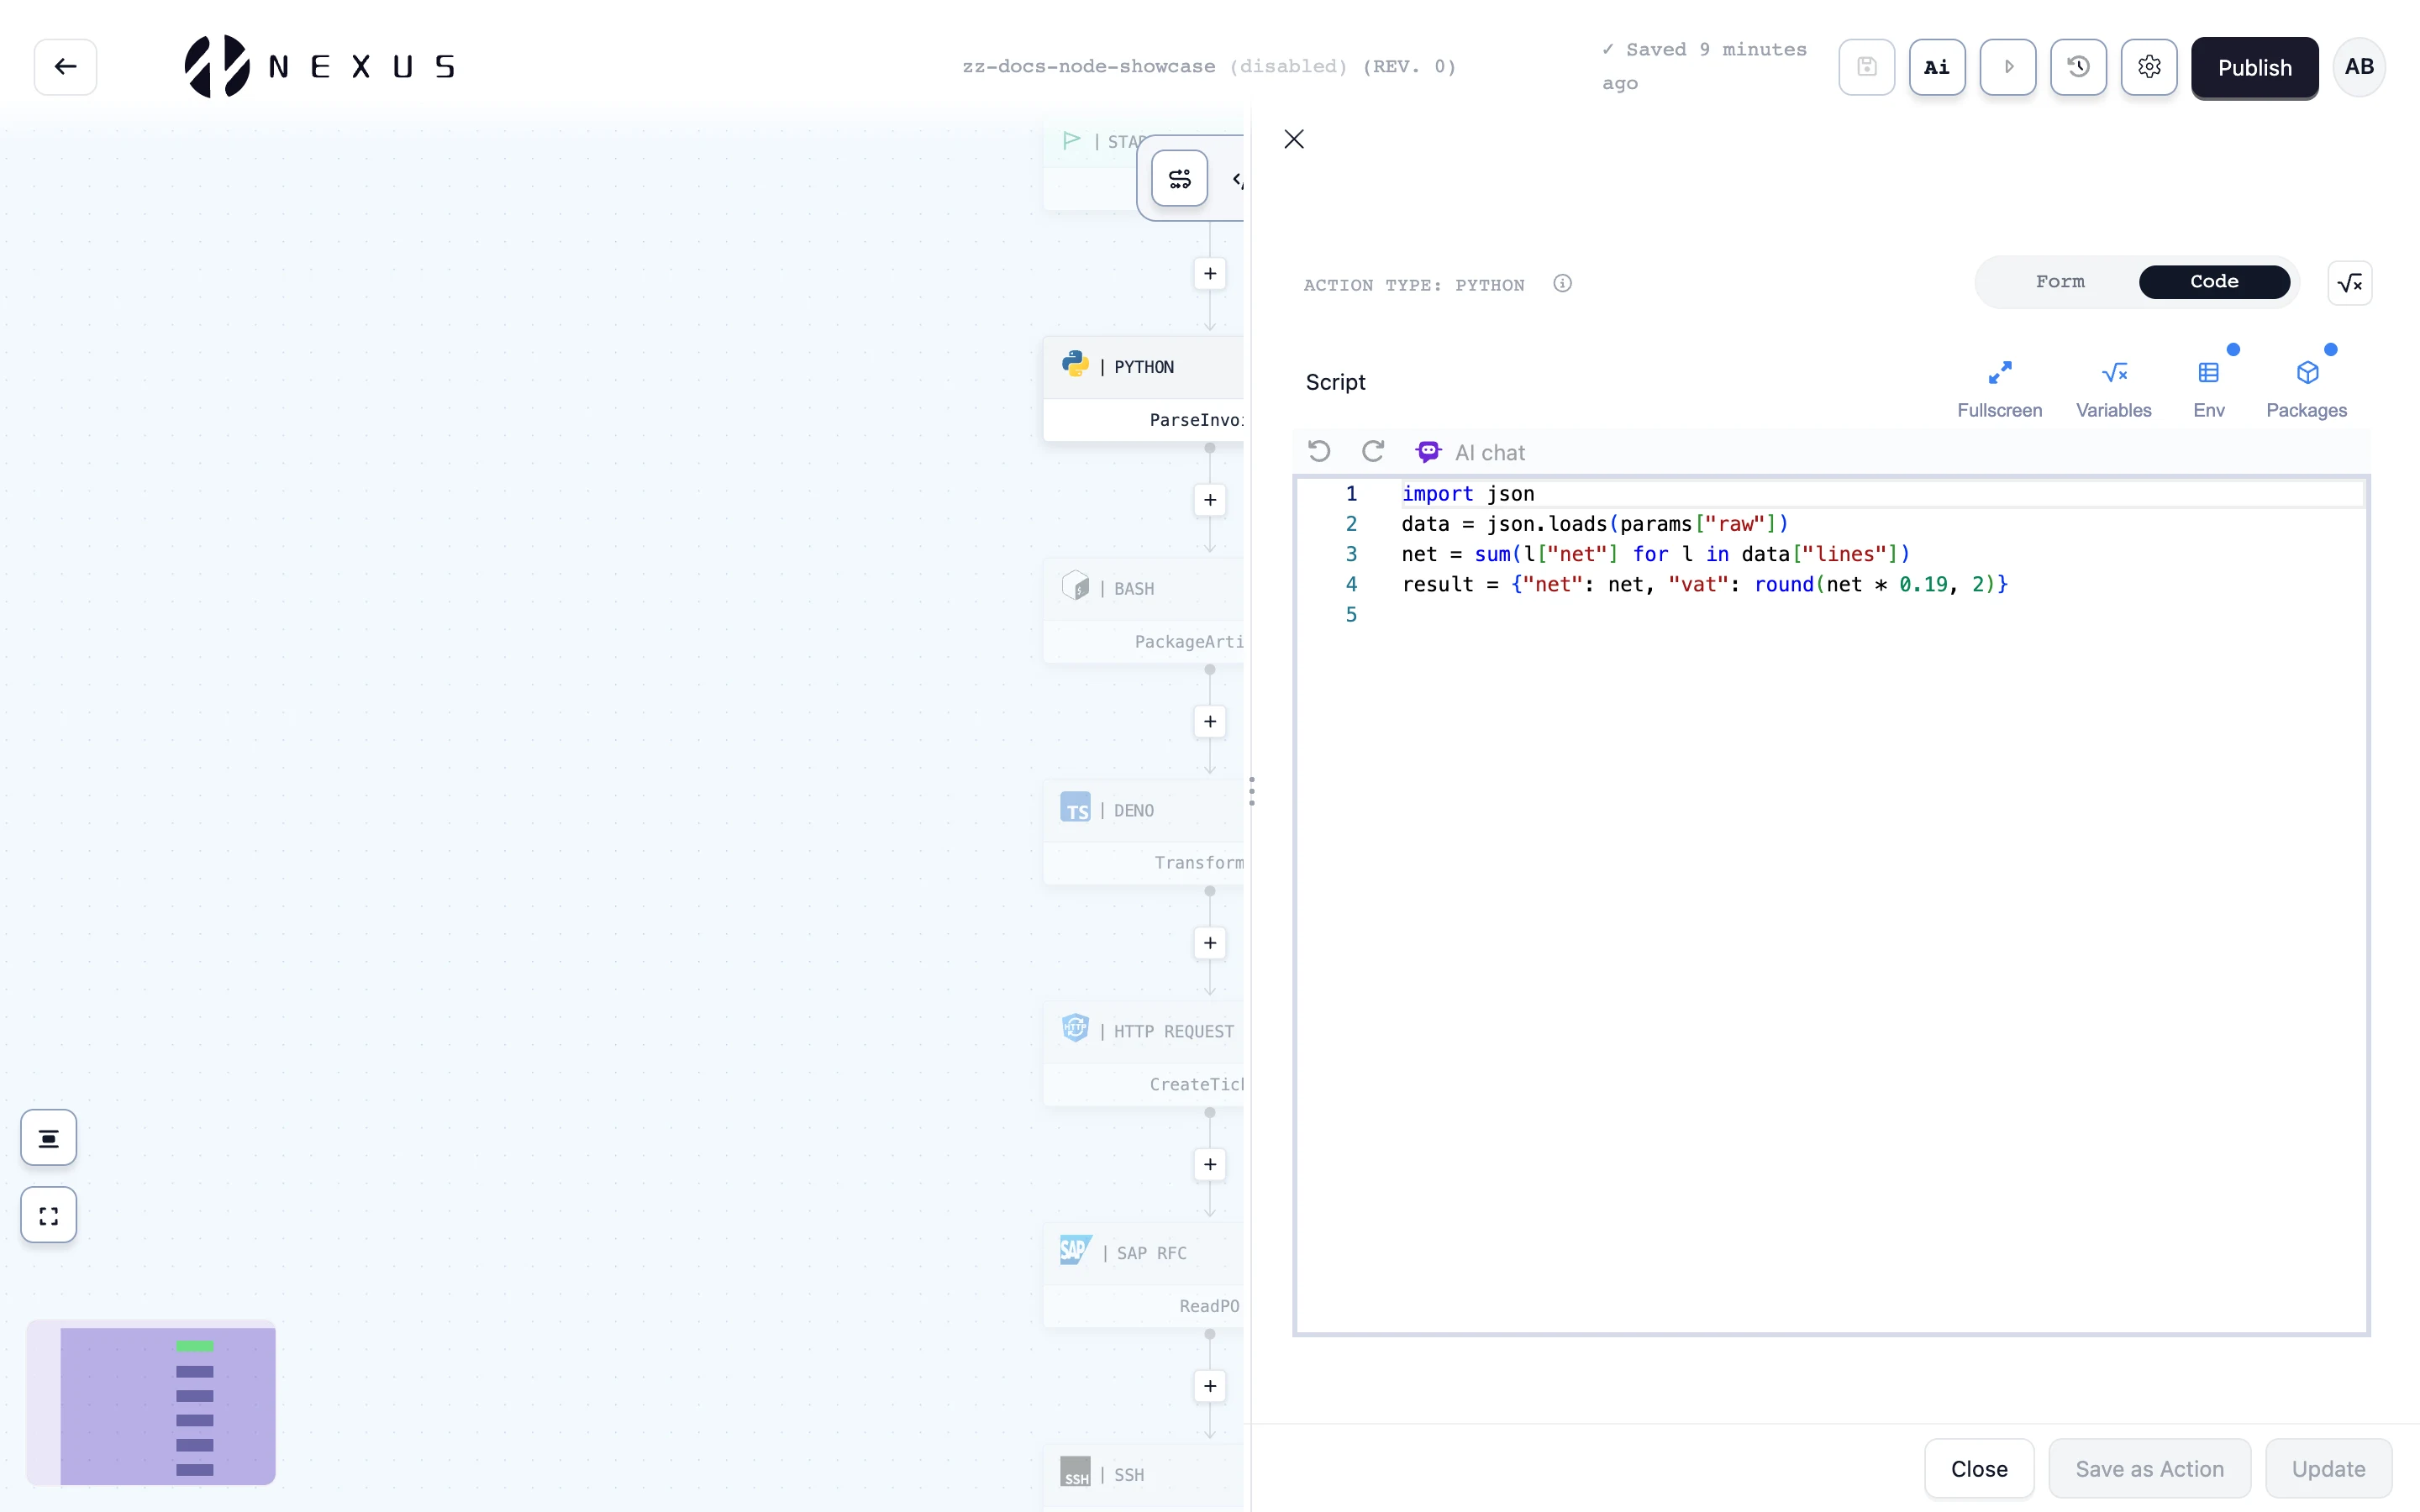This screenshot has width=2420, height=1512.
Task: Open AI chat for script
Action: [1470, 453]
